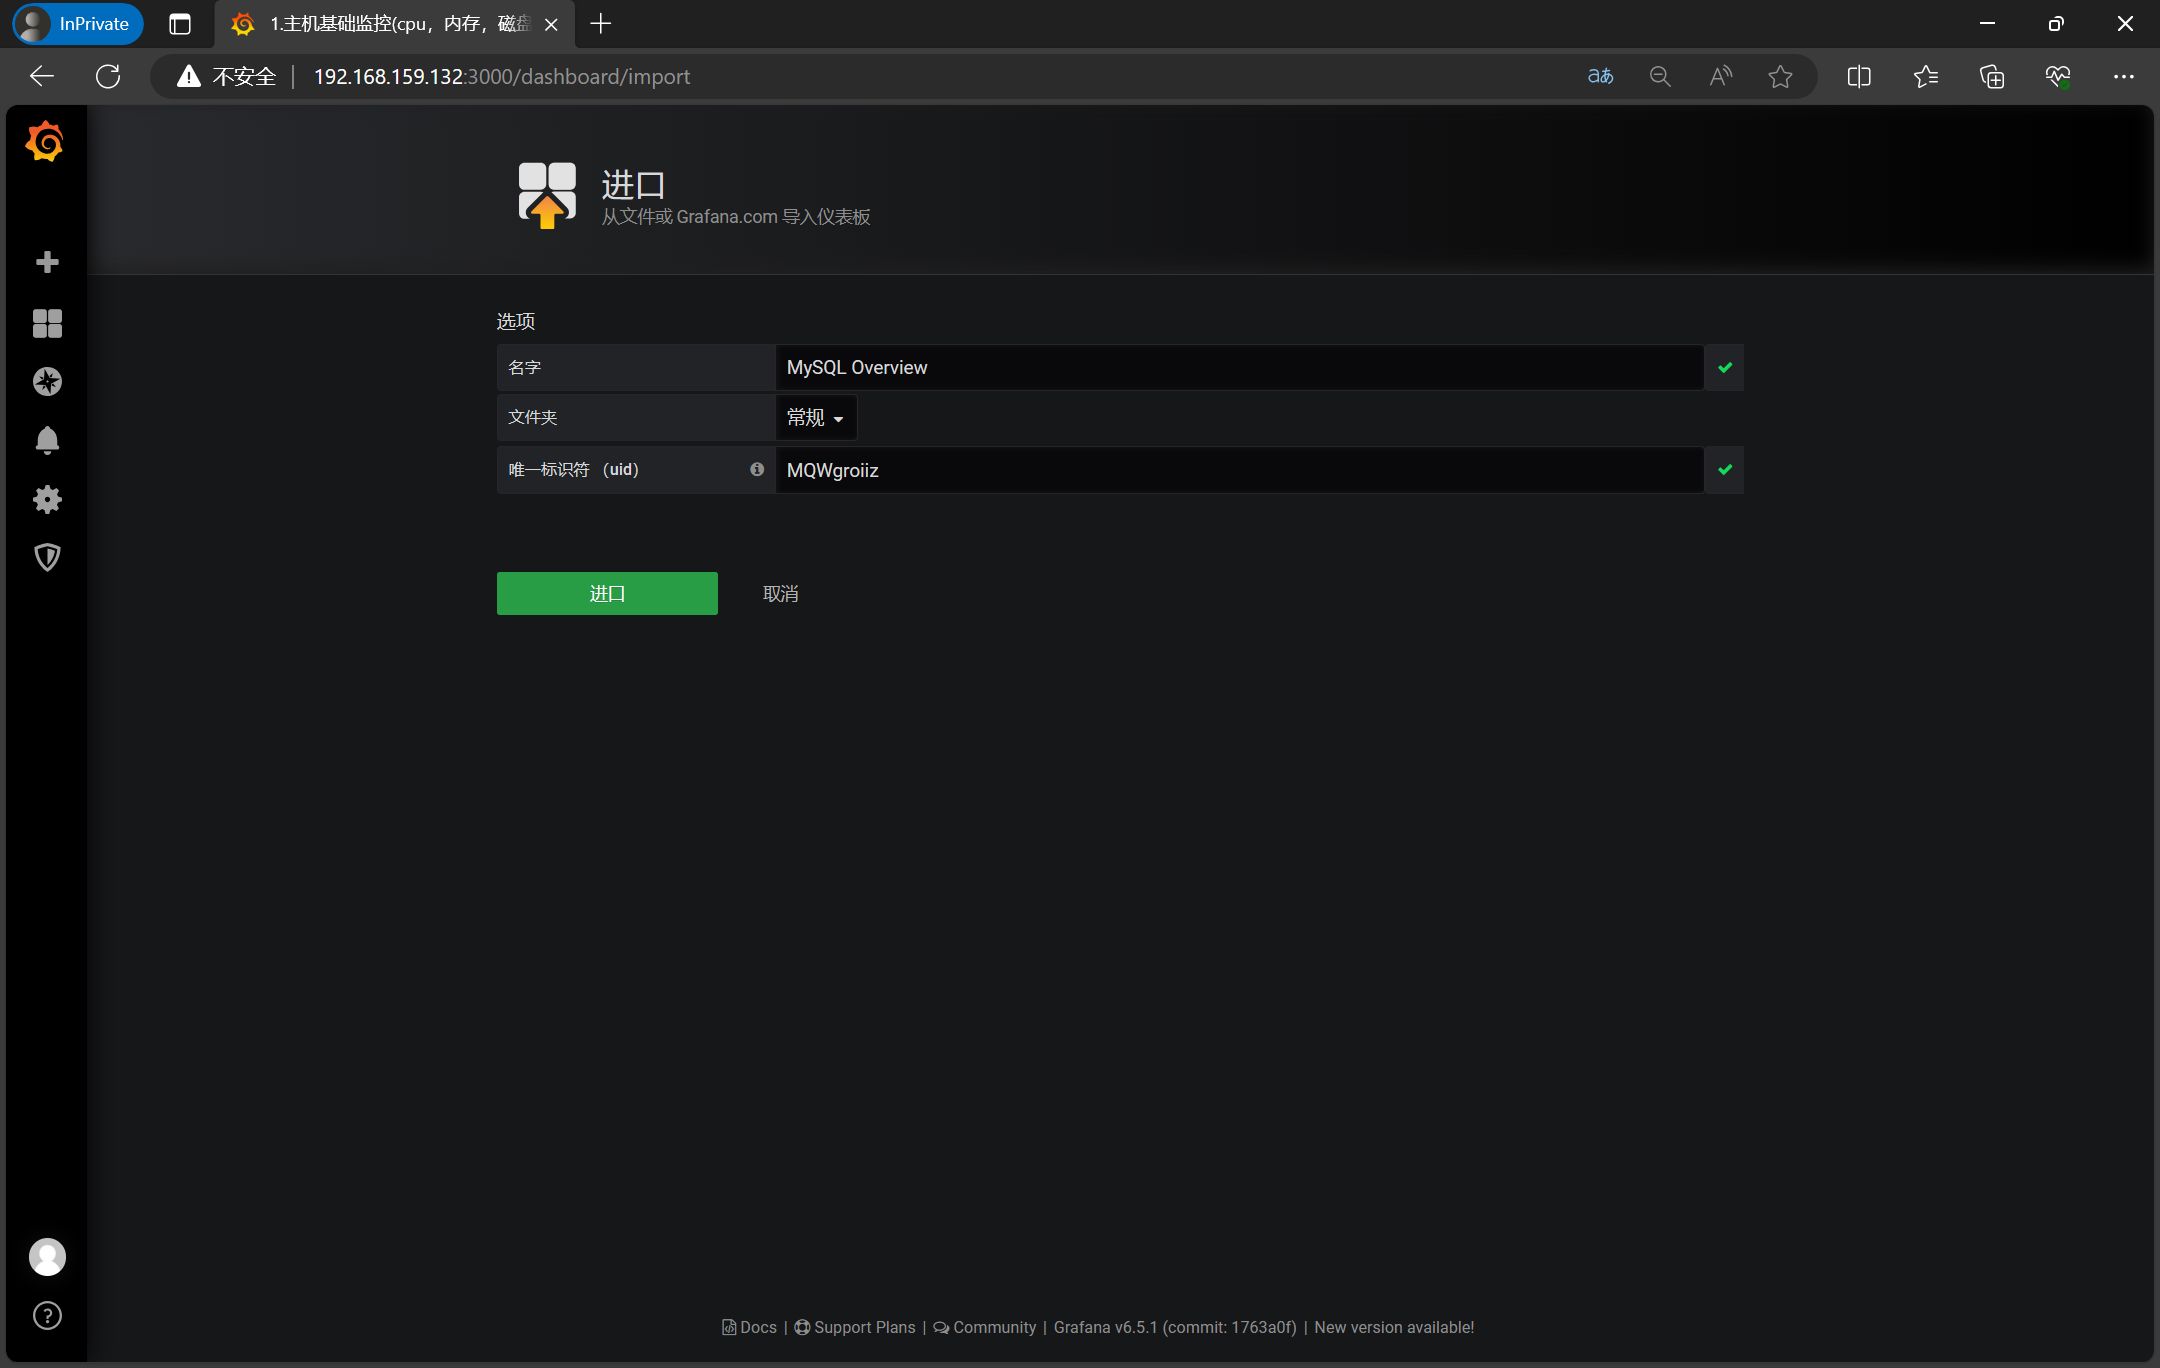Click the 取消 cancel link
This screenshot has height=1368, width=2160.
click(780, 594)
